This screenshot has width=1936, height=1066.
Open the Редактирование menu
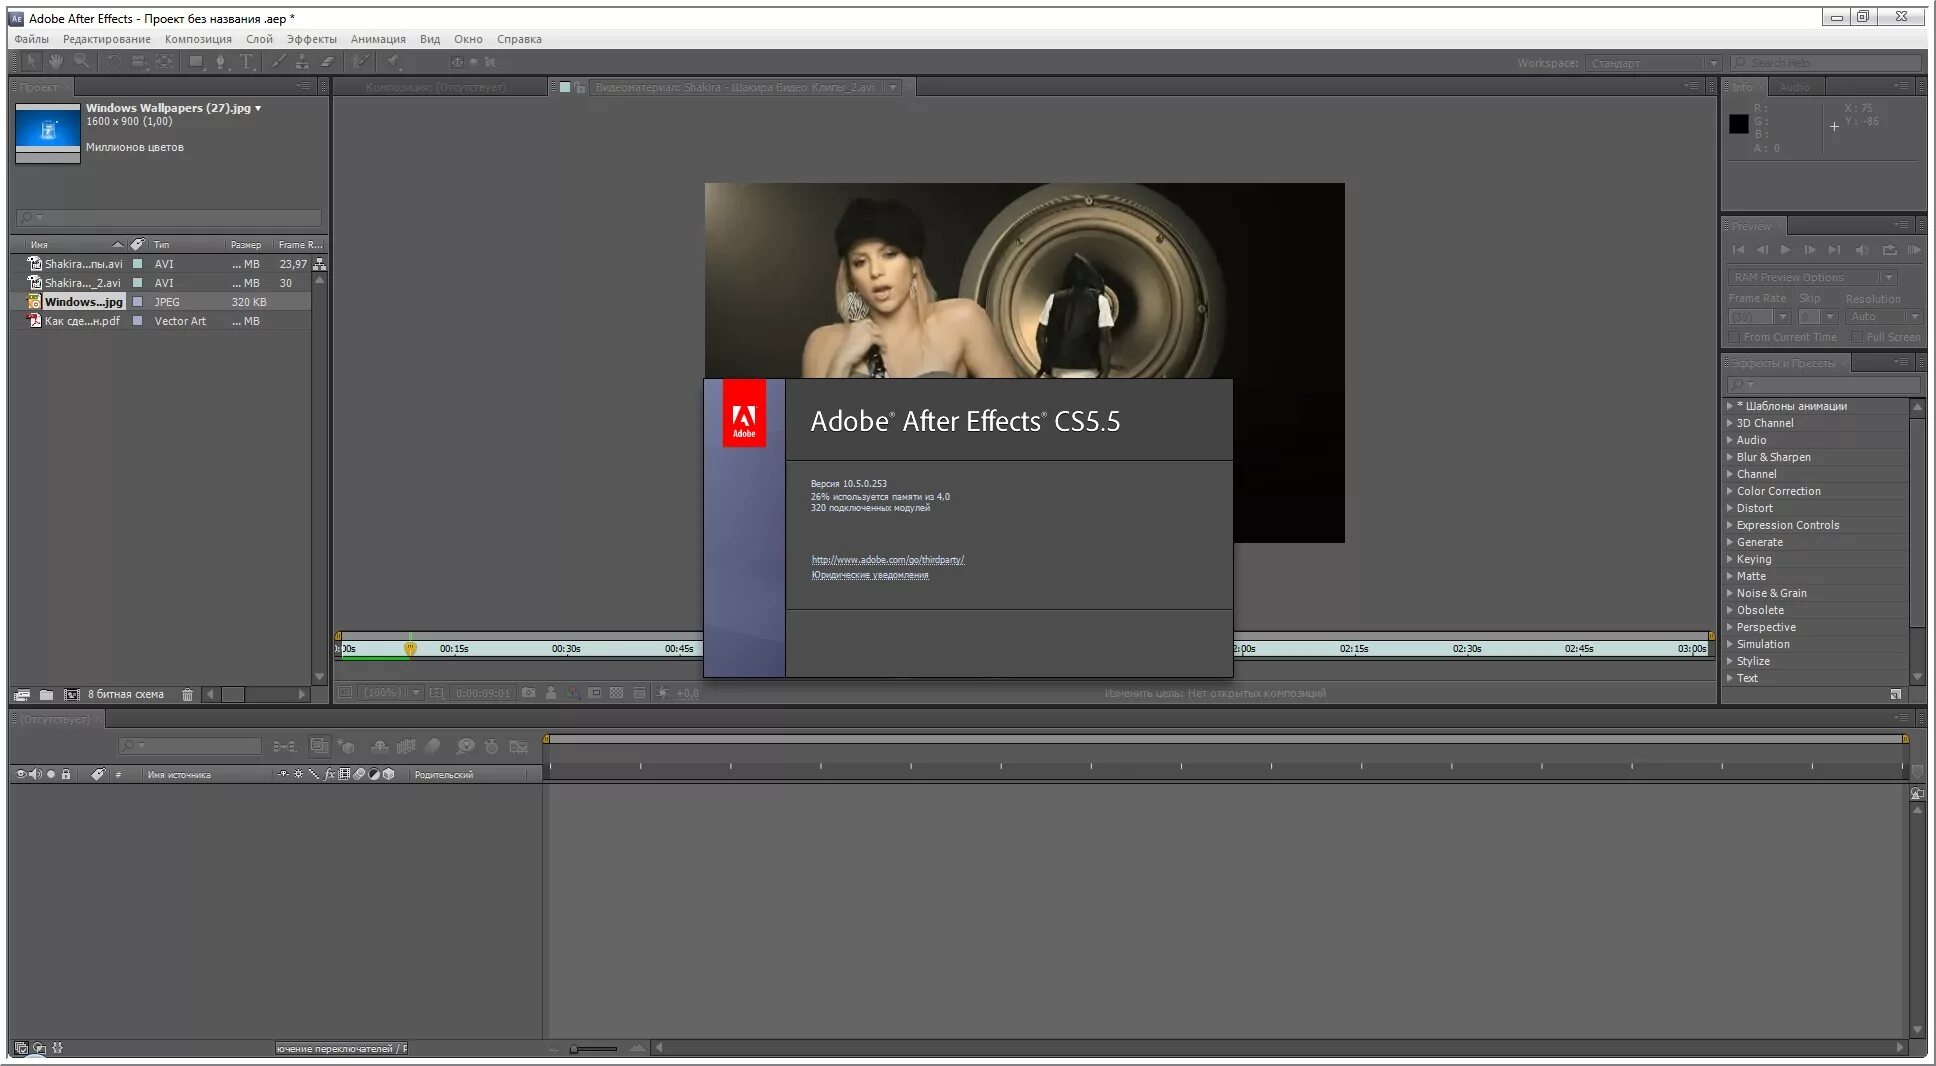[x=106, y=39]
